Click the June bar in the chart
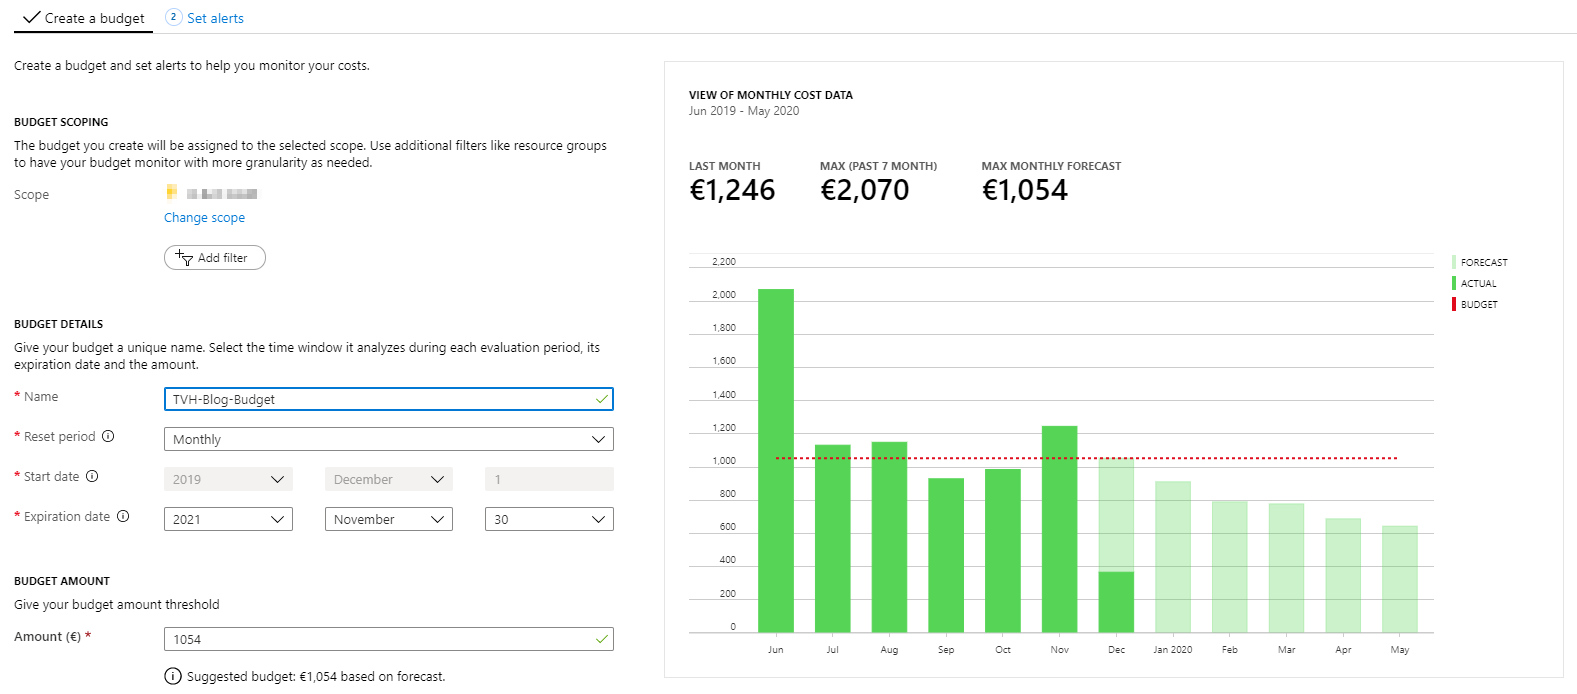This screenshot has width=1577, height=694. [775, 460]
